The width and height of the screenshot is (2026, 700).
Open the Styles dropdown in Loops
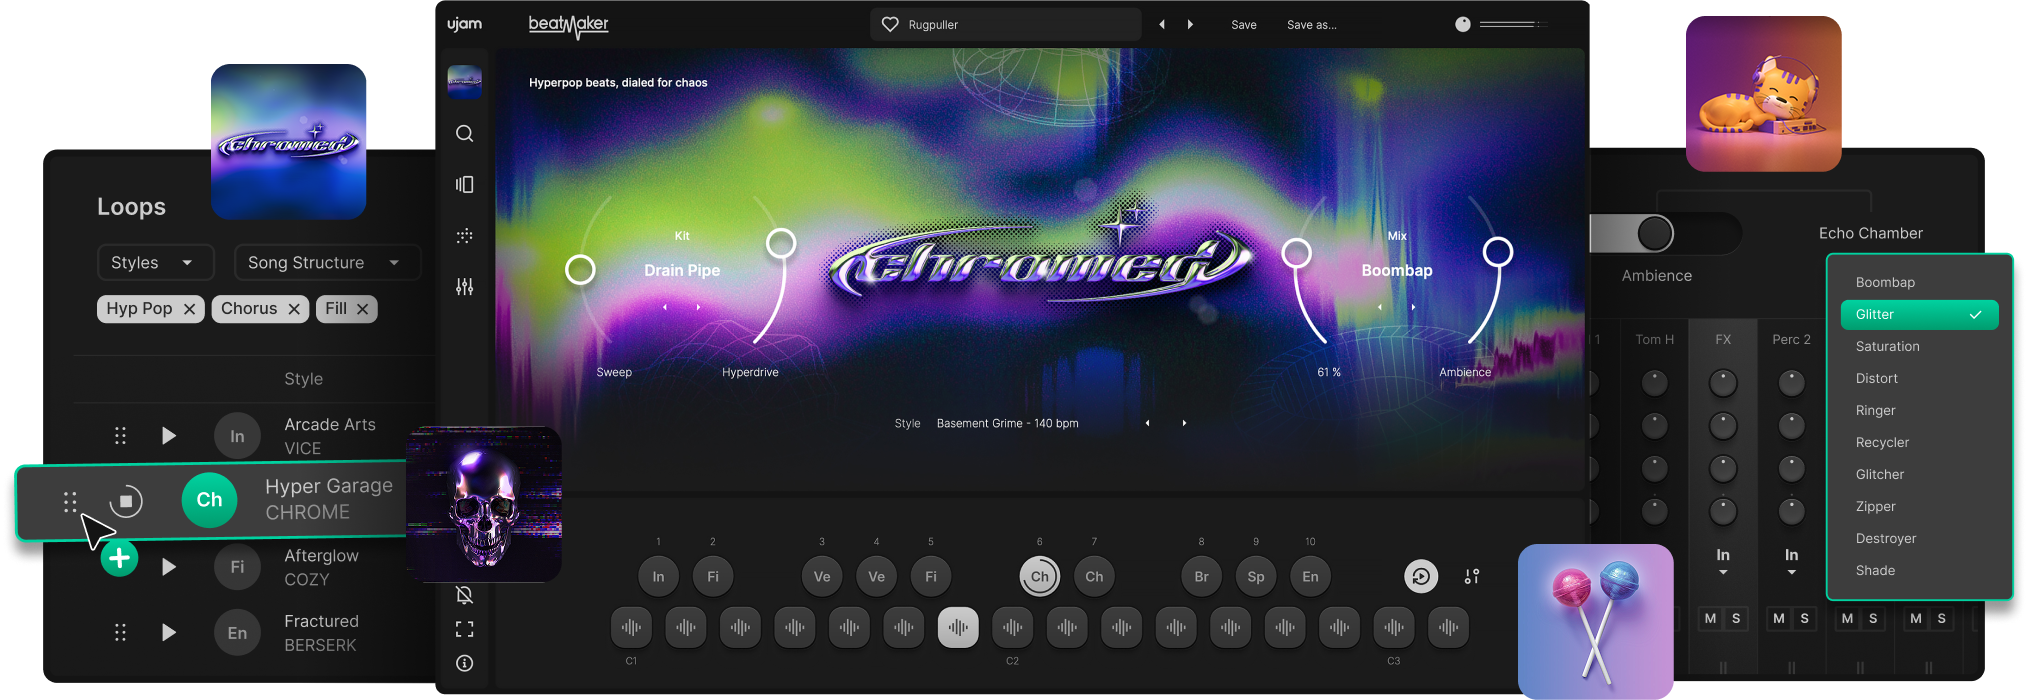click(156, 262)
